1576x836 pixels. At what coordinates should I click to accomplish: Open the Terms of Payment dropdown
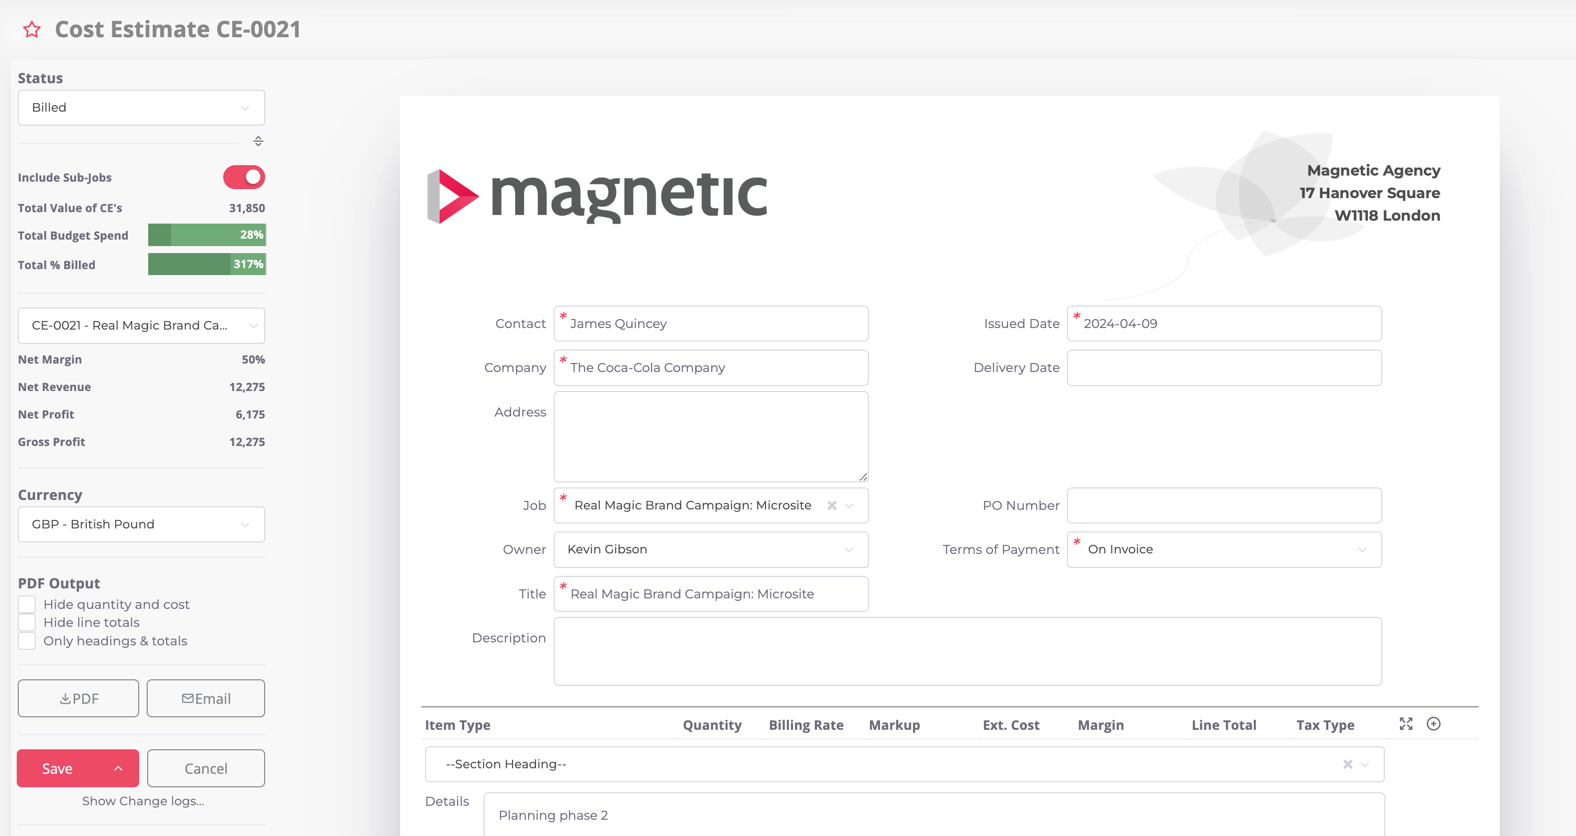click(1224, 550)
